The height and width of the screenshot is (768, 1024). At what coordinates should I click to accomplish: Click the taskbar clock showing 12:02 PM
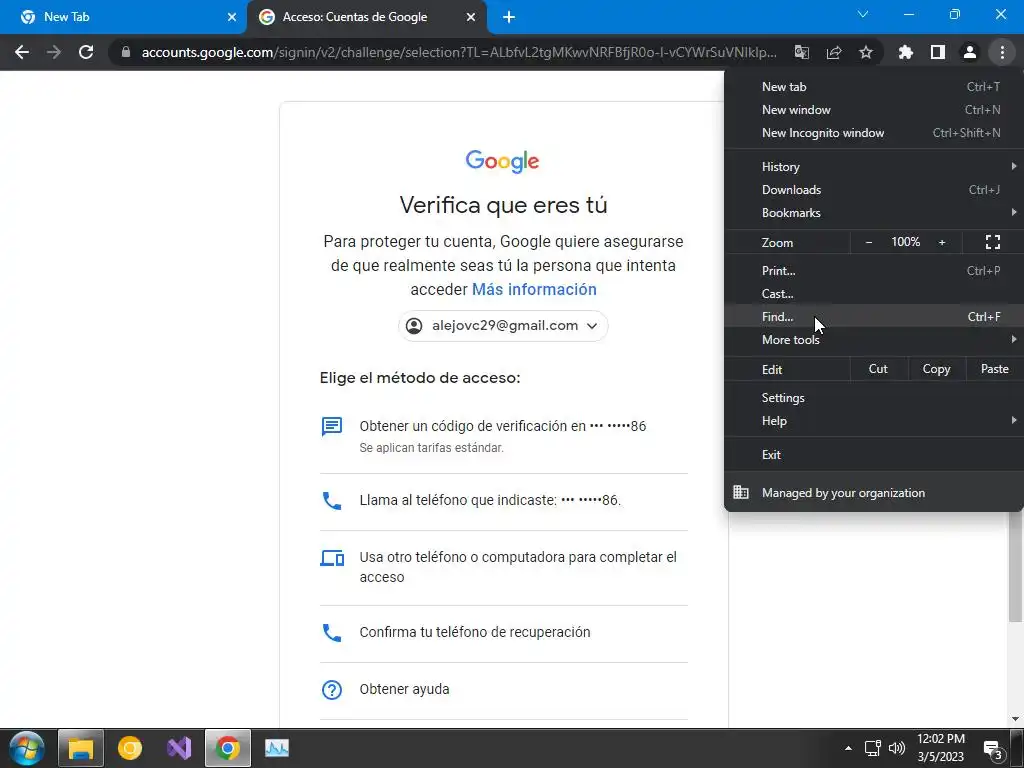[x=940, y=748]
